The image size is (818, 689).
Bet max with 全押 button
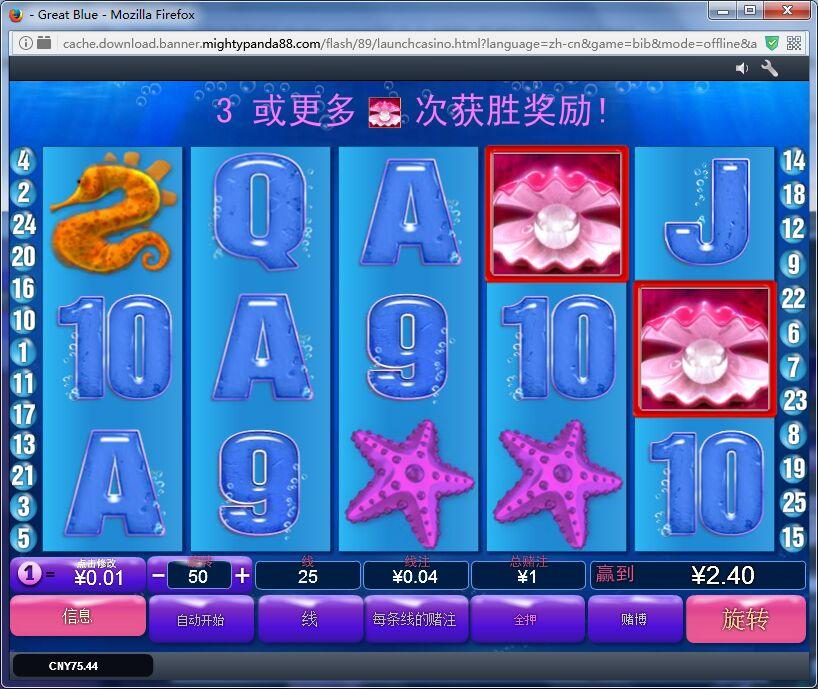526,619
